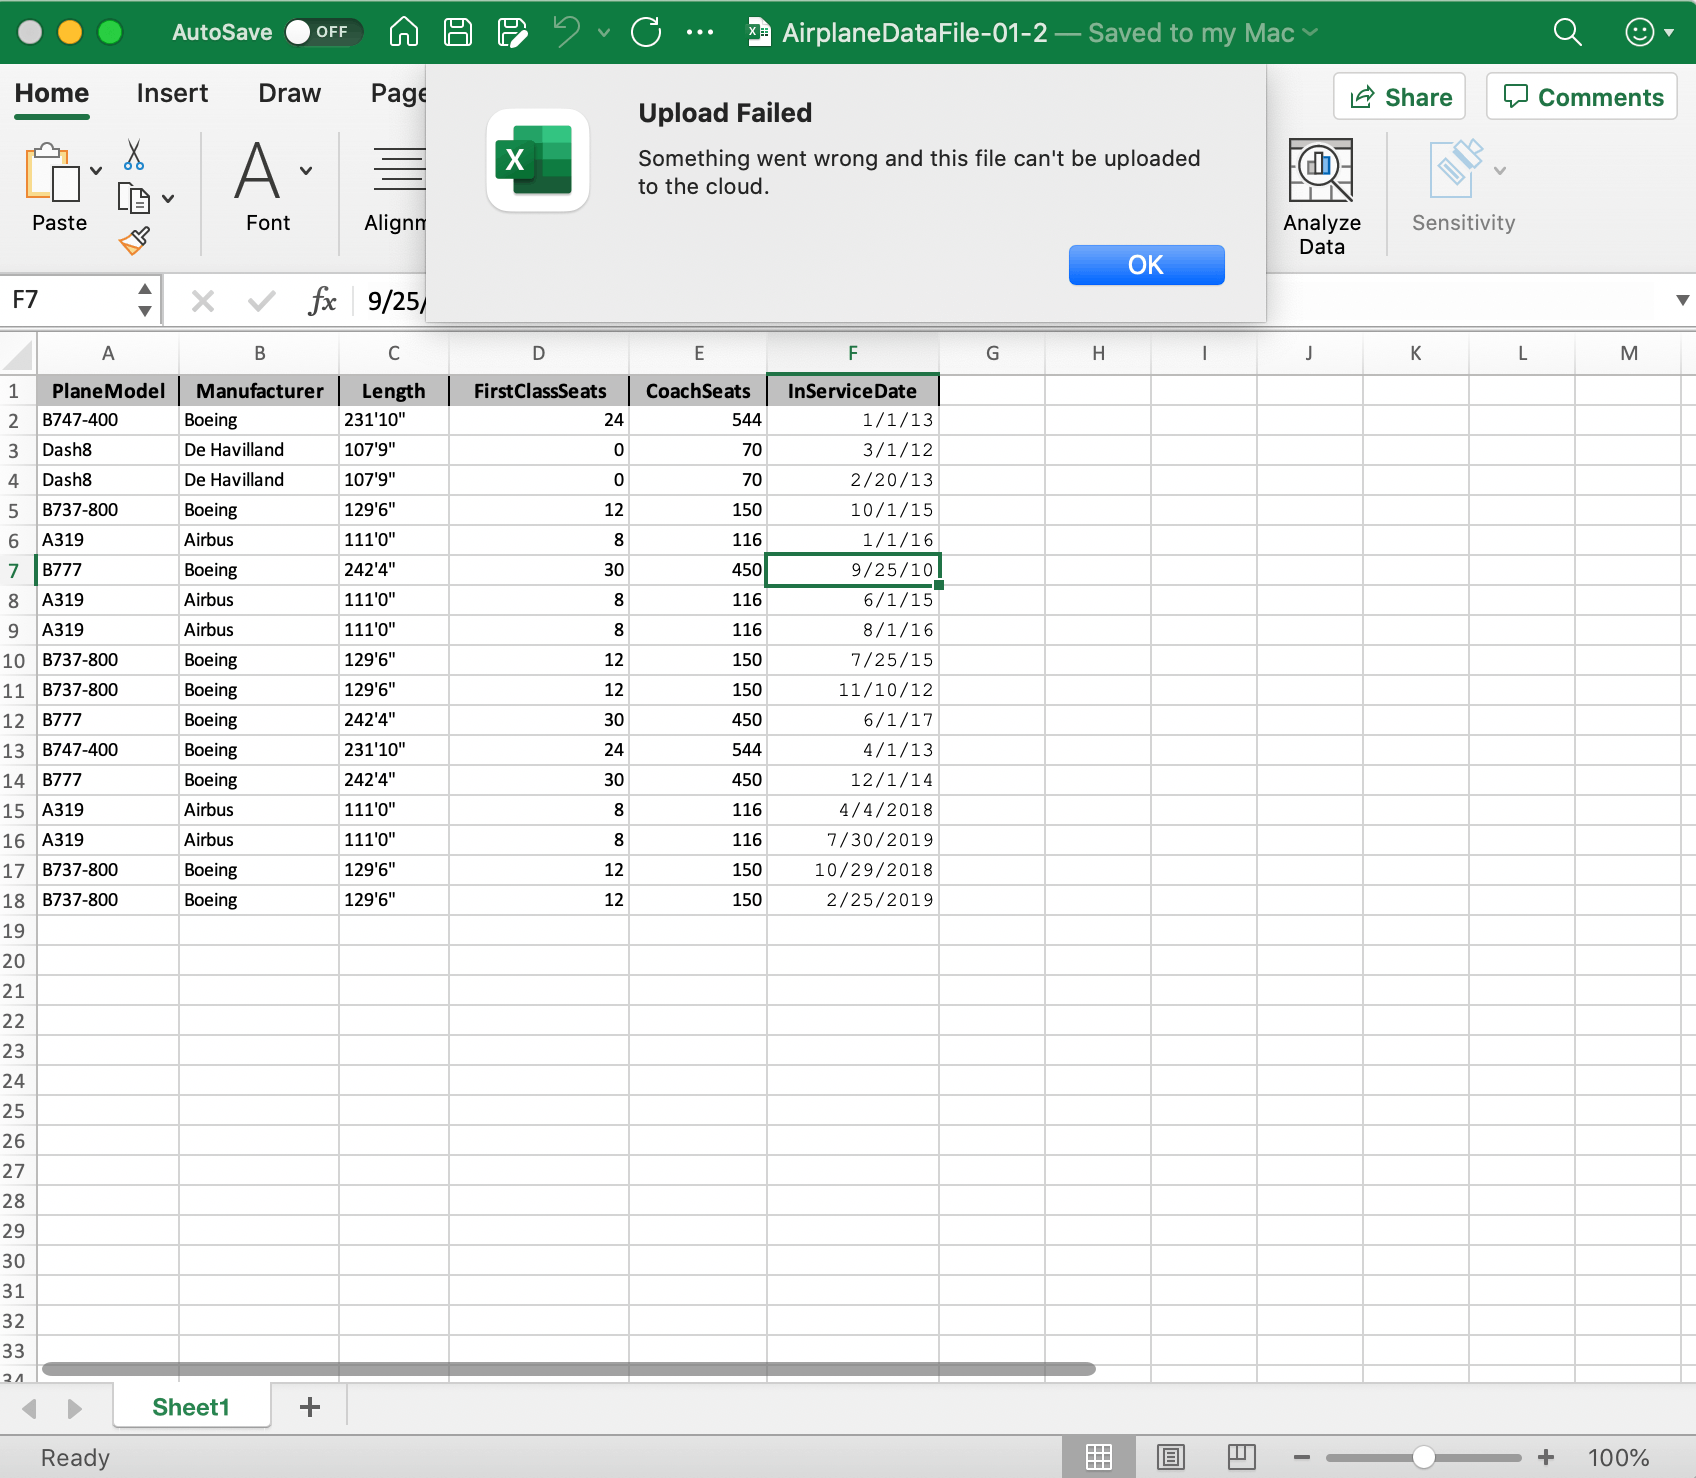Click the Format Painter icon
The height and width of the screenshot is (1478, 1696).
(x=131, y=241)
